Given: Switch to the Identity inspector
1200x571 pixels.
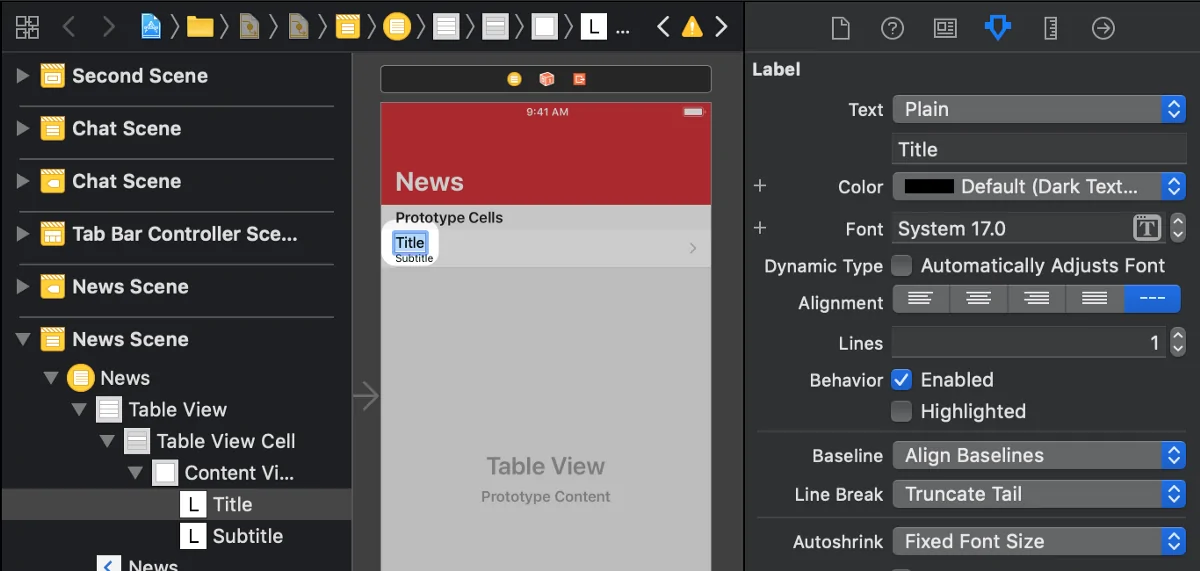Looking at the screenshot, I should tap(945, 28).
